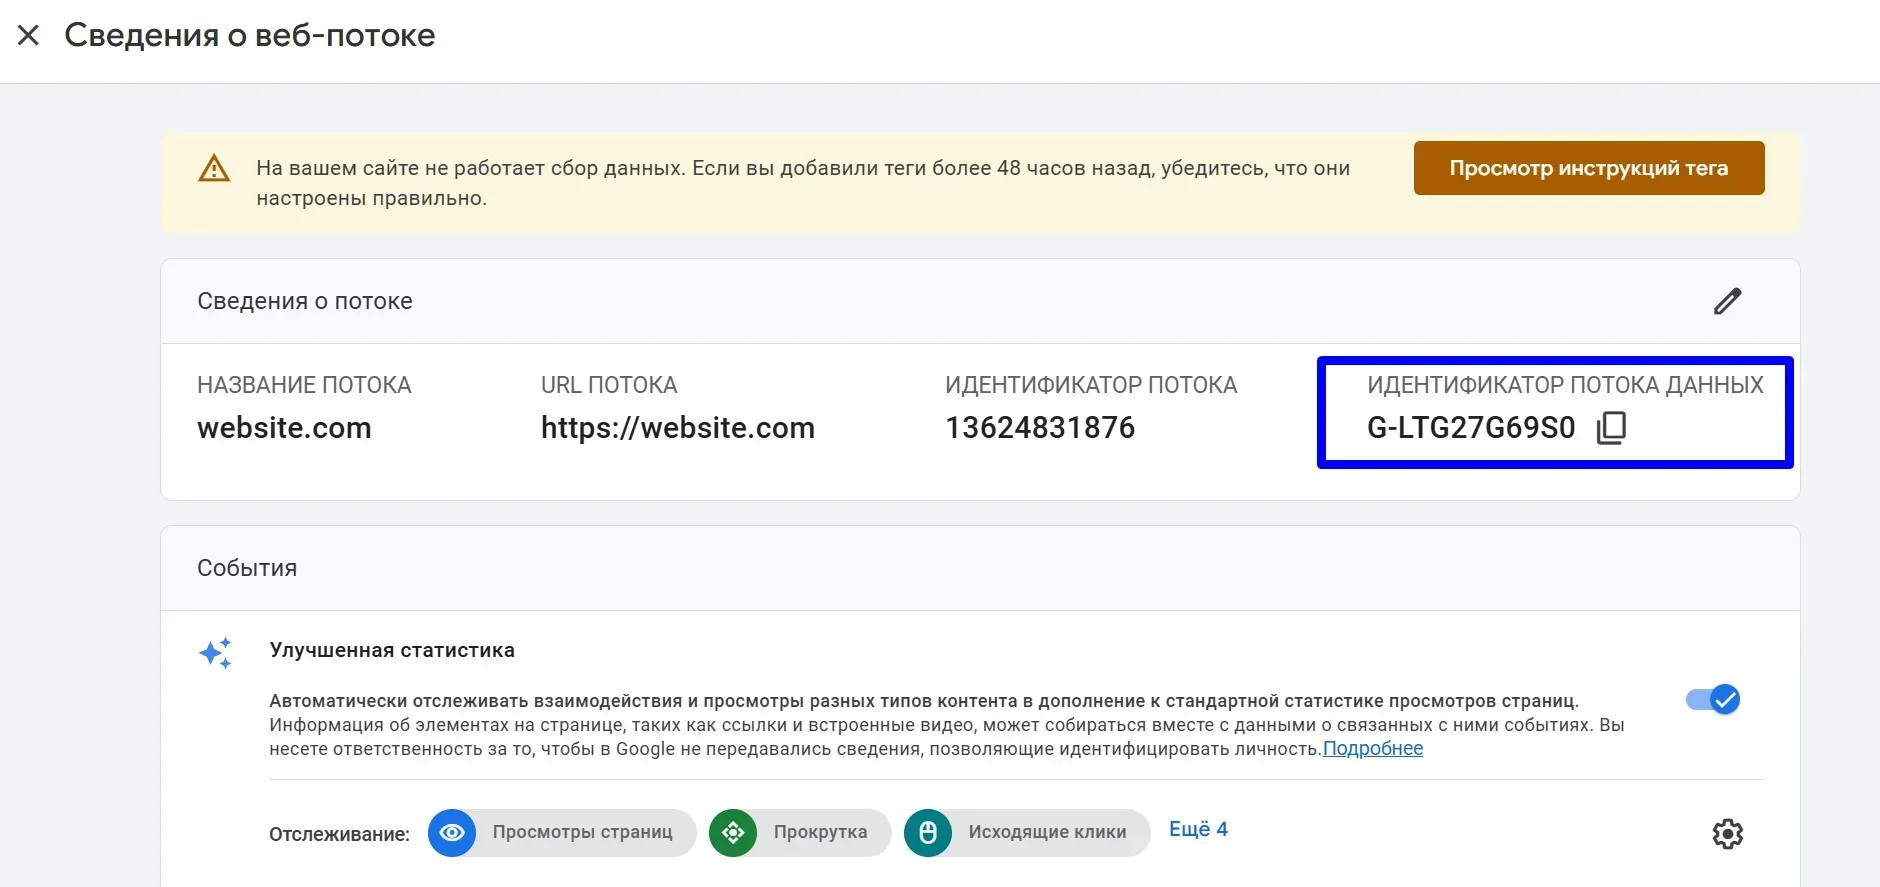
Task: Click the enhanced measurement sparkle icon
Action: coord(215,653)
